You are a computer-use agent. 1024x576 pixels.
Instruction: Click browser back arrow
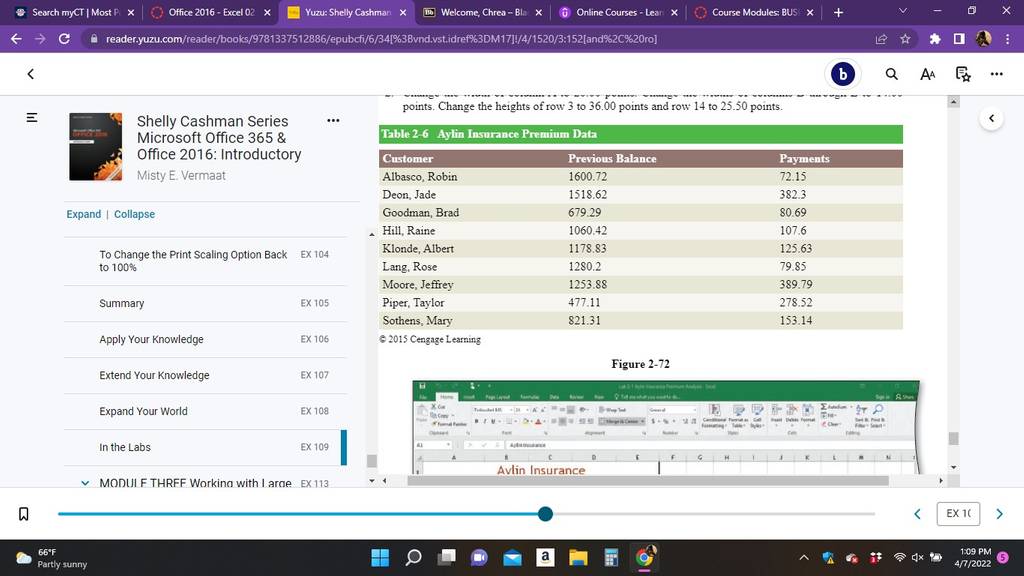(x=16, y=39)
